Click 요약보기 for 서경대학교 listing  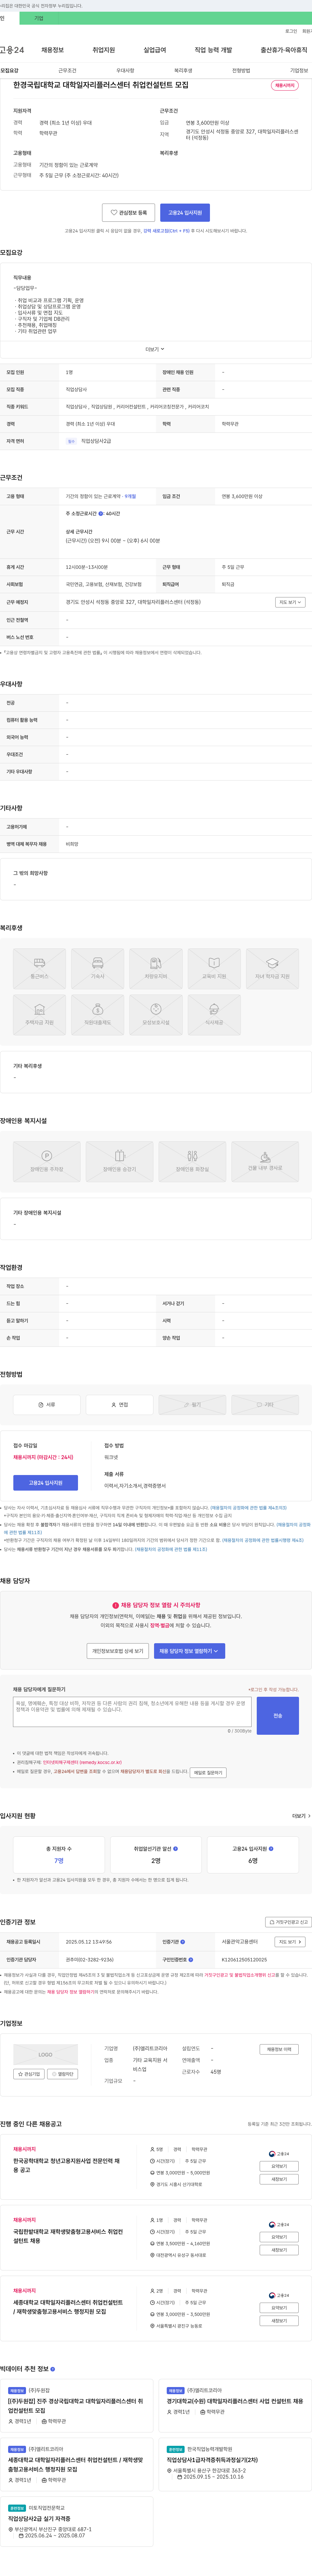[x=279, y=2308]
